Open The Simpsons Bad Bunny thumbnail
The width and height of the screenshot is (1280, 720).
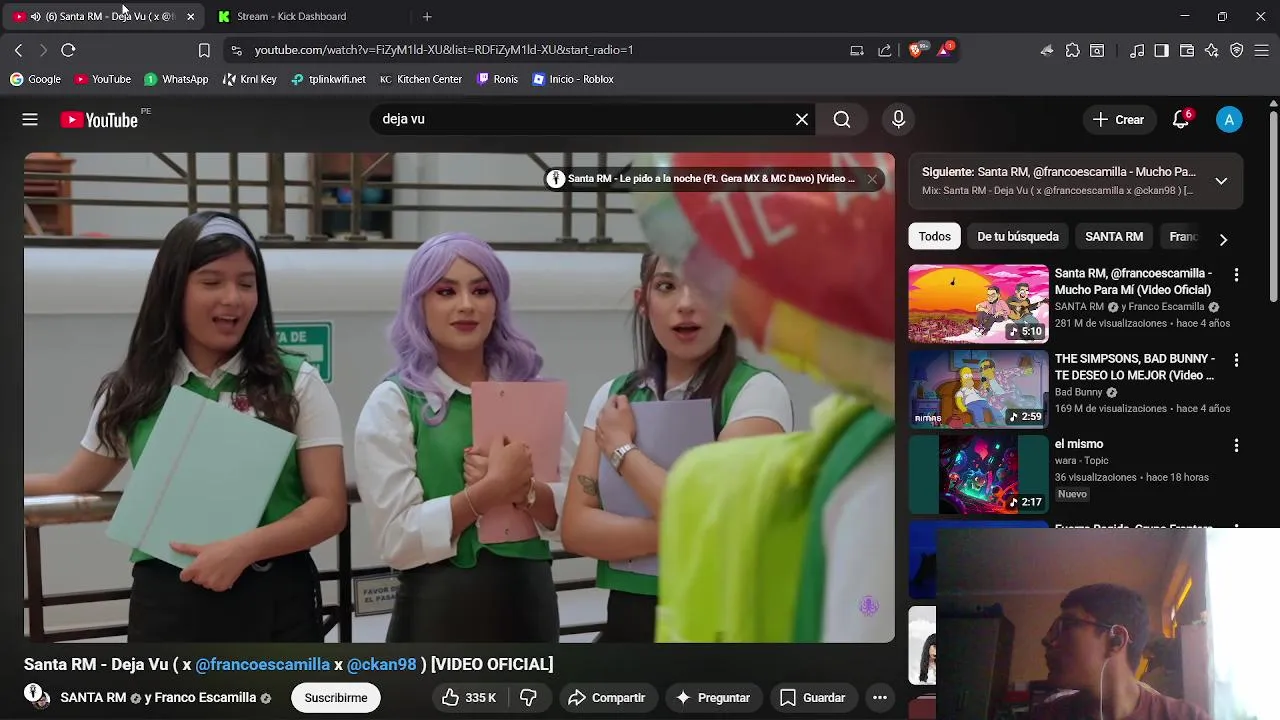(978, 389)
